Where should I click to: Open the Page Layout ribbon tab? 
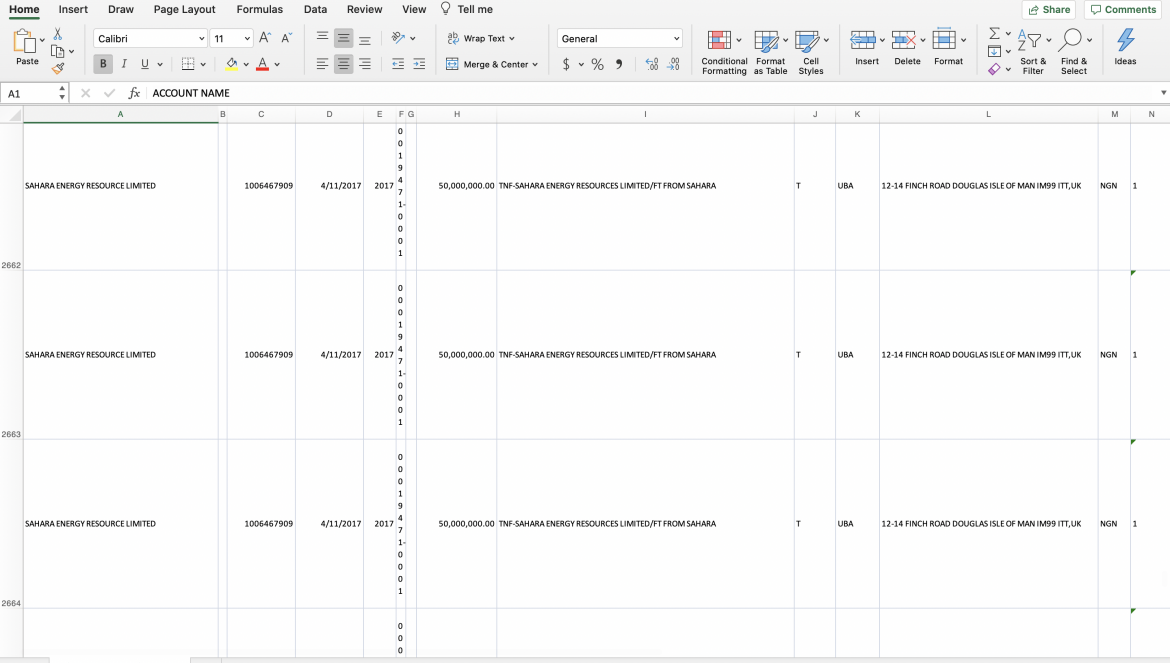(x=184, y=9)
